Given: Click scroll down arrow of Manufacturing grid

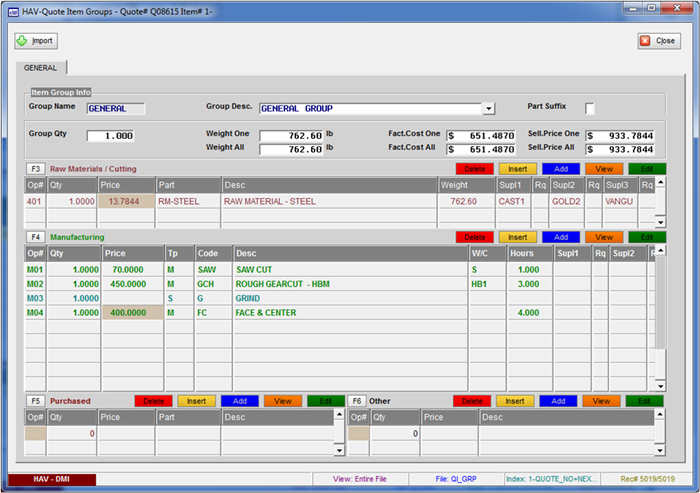Looking at the screenshot, I should [x=661, y=386].
